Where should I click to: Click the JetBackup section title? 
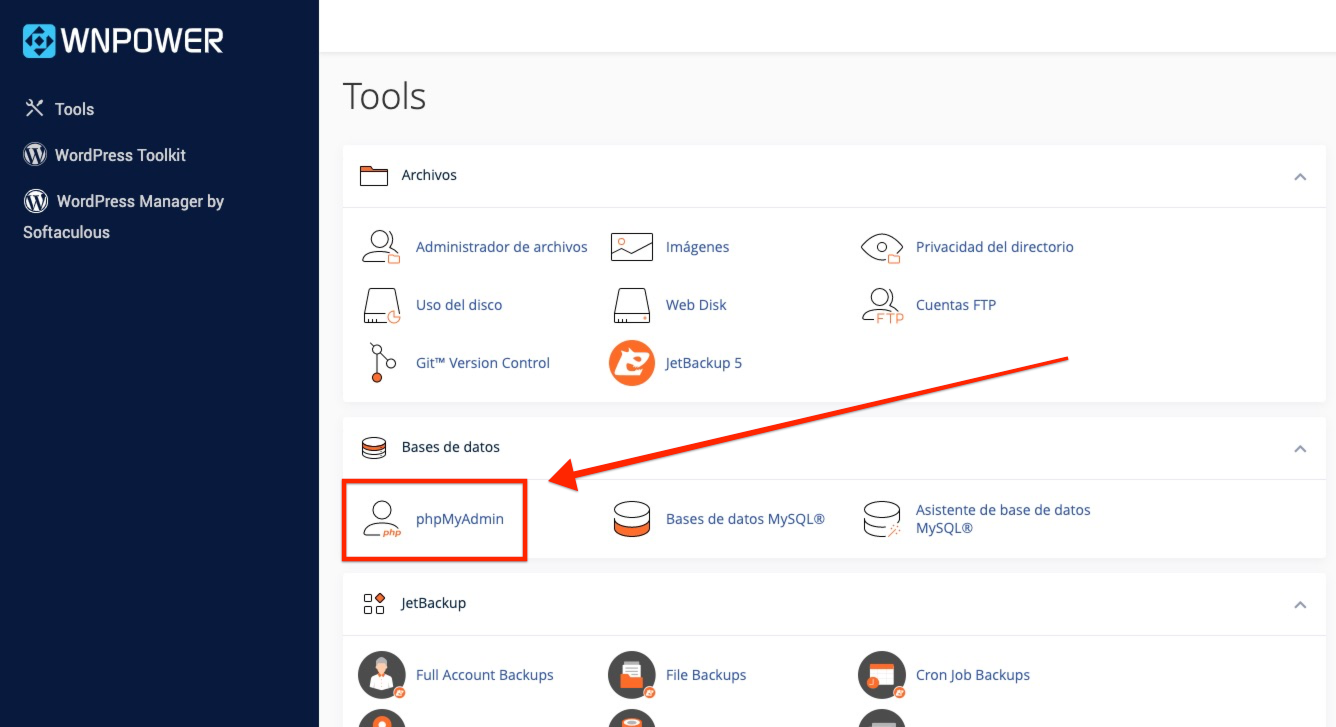point(434,603)
